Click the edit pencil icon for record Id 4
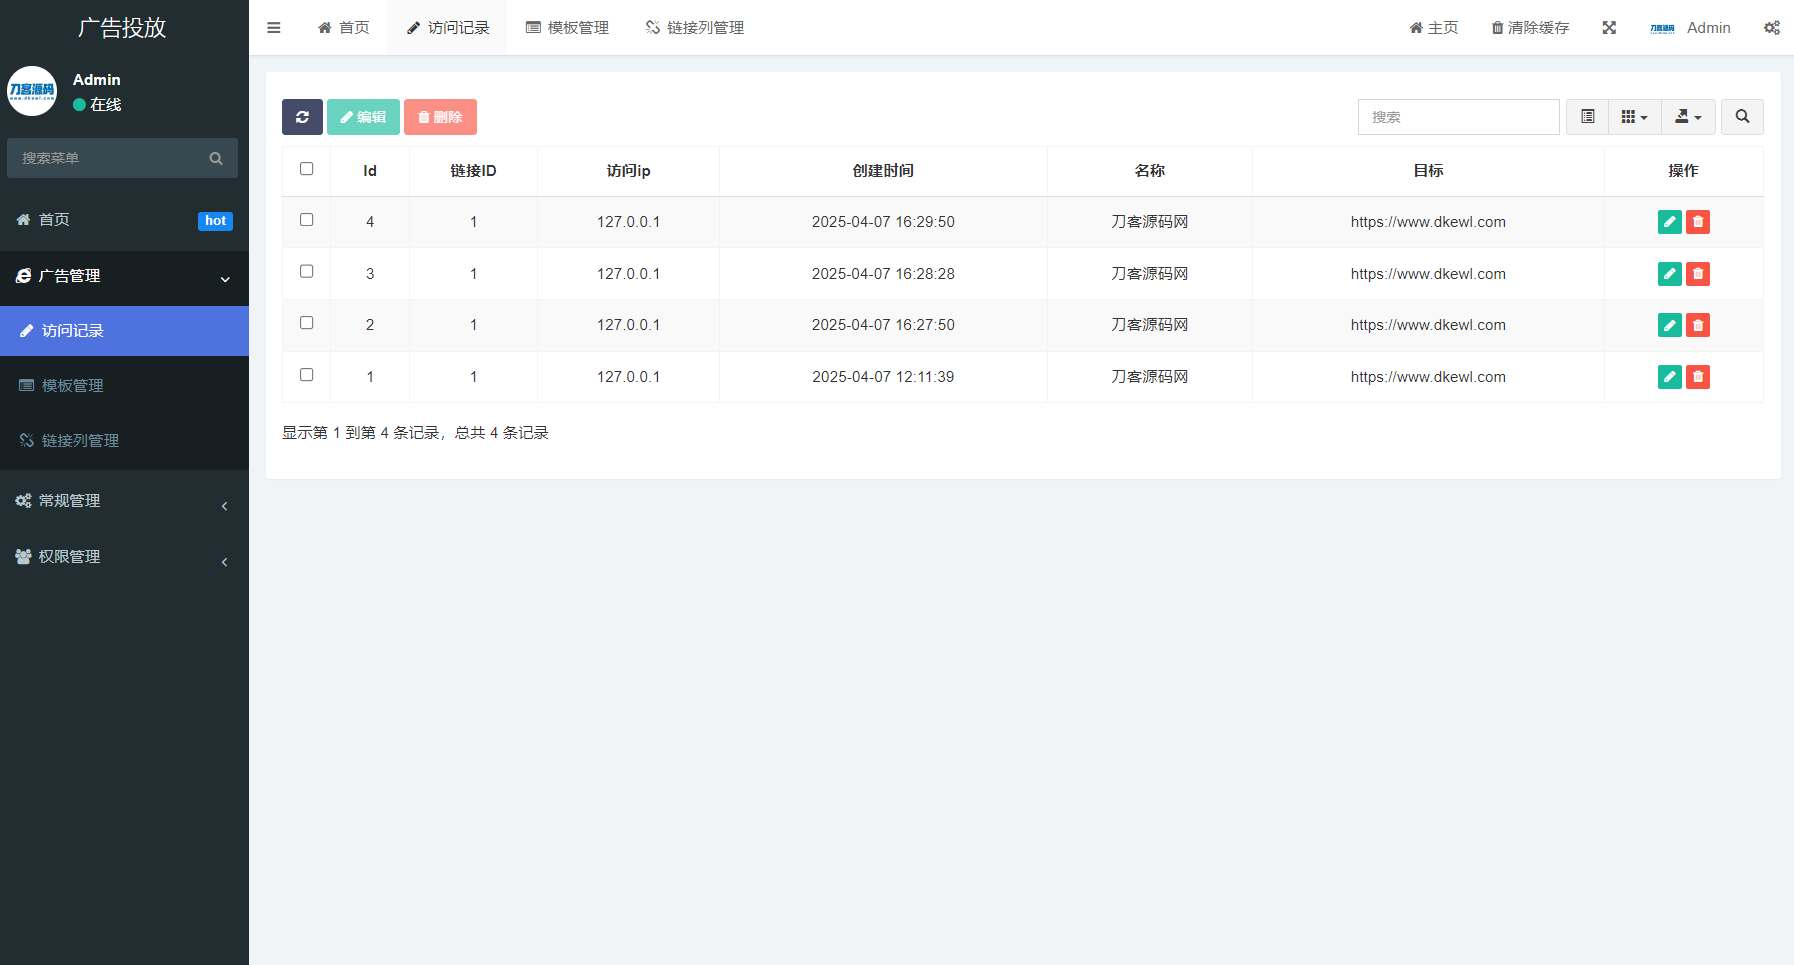The height and width of the screenshot is (965, 1794). 1669,222
